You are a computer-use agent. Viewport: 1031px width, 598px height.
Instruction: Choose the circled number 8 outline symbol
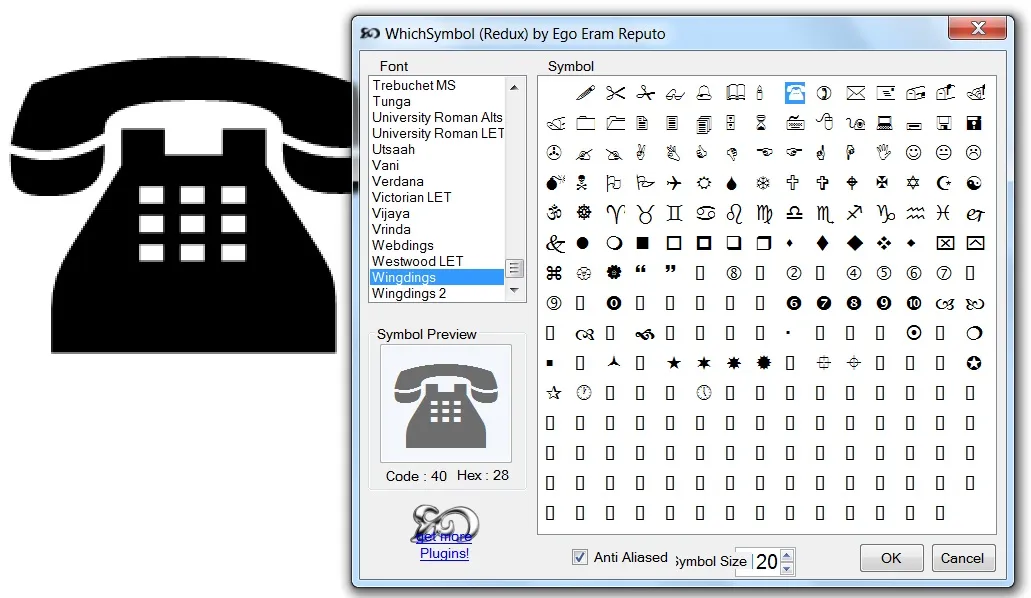point(734,273)
